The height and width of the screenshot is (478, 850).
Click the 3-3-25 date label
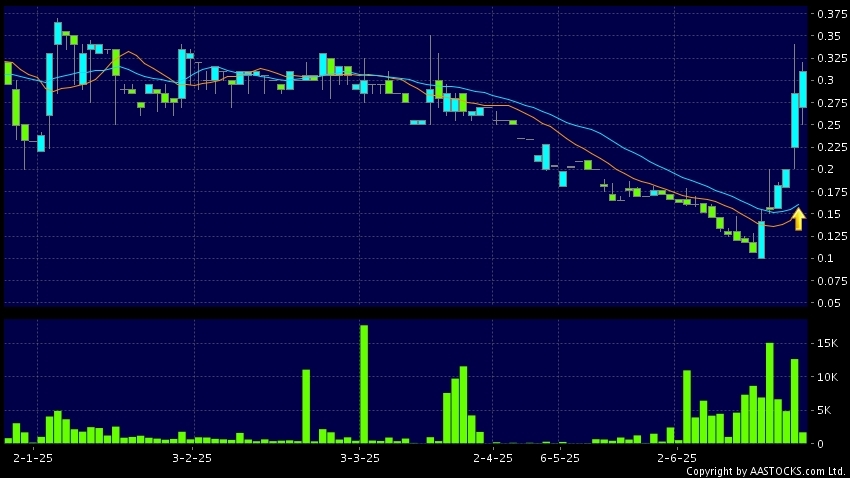(360, 458)
